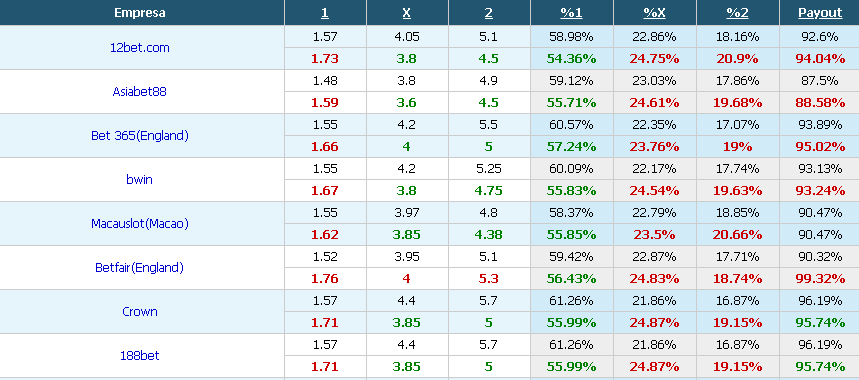
Task: Sort table by the X column header
Action: (x=406, y=13)
